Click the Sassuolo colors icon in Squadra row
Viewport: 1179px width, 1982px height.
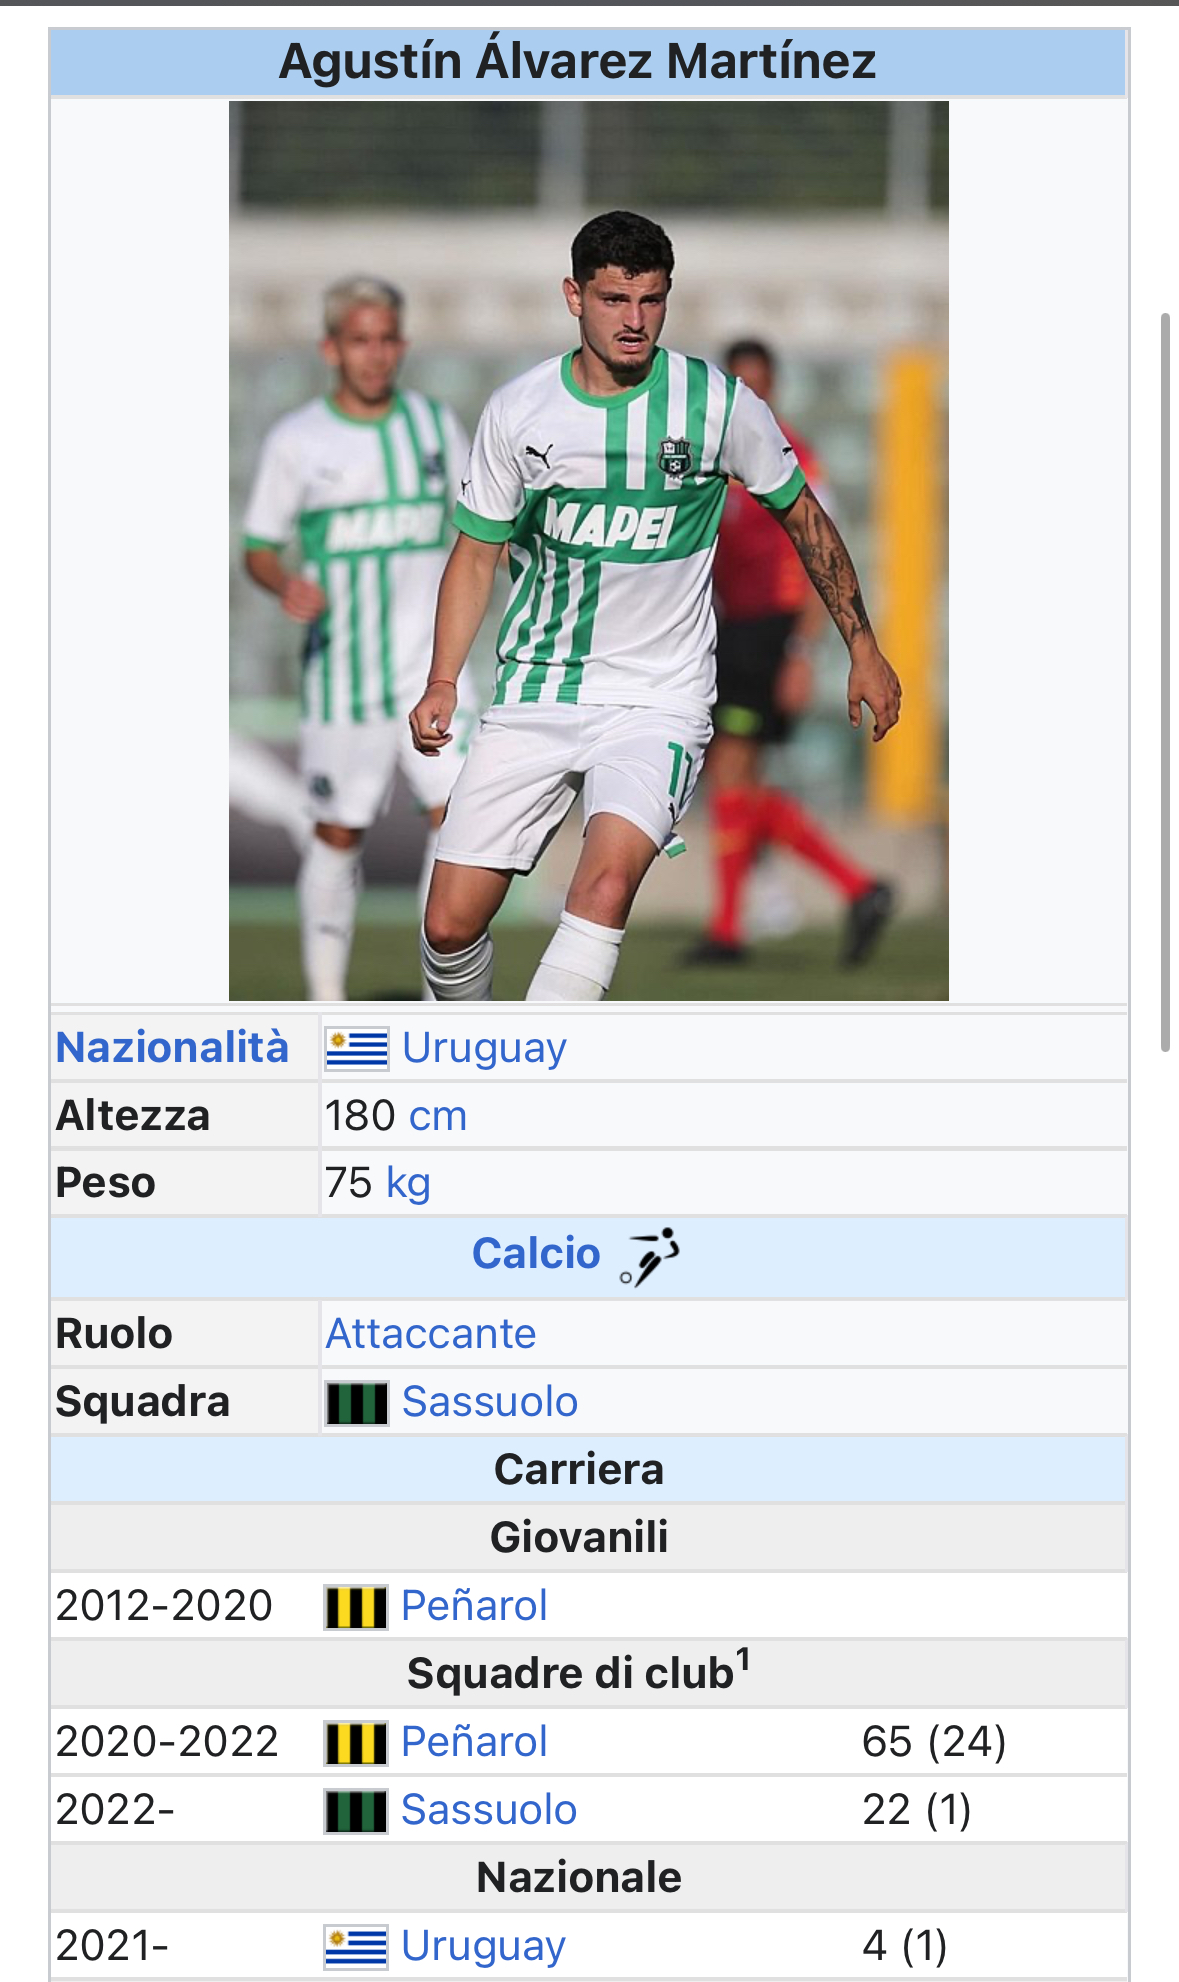coord(357,1403)
